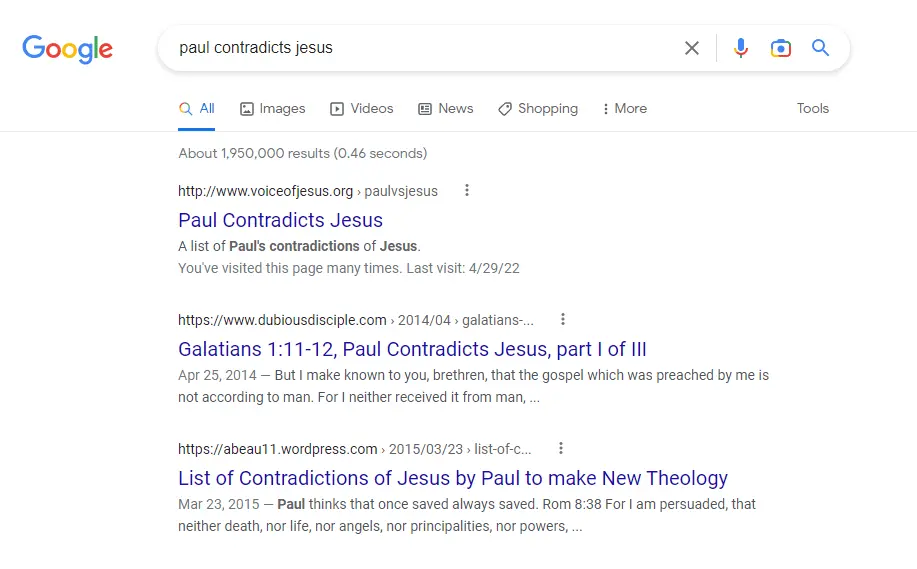Open the 'Paul Contradicts Jesus' result link

pyautogui.click(x=280, y=220)
